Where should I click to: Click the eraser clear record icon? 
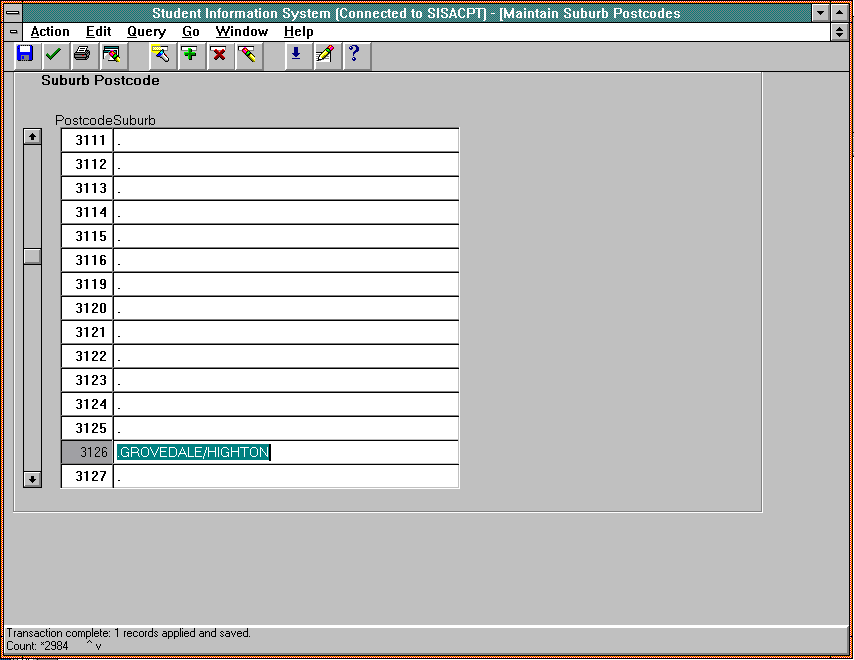[x=248, y=54]
